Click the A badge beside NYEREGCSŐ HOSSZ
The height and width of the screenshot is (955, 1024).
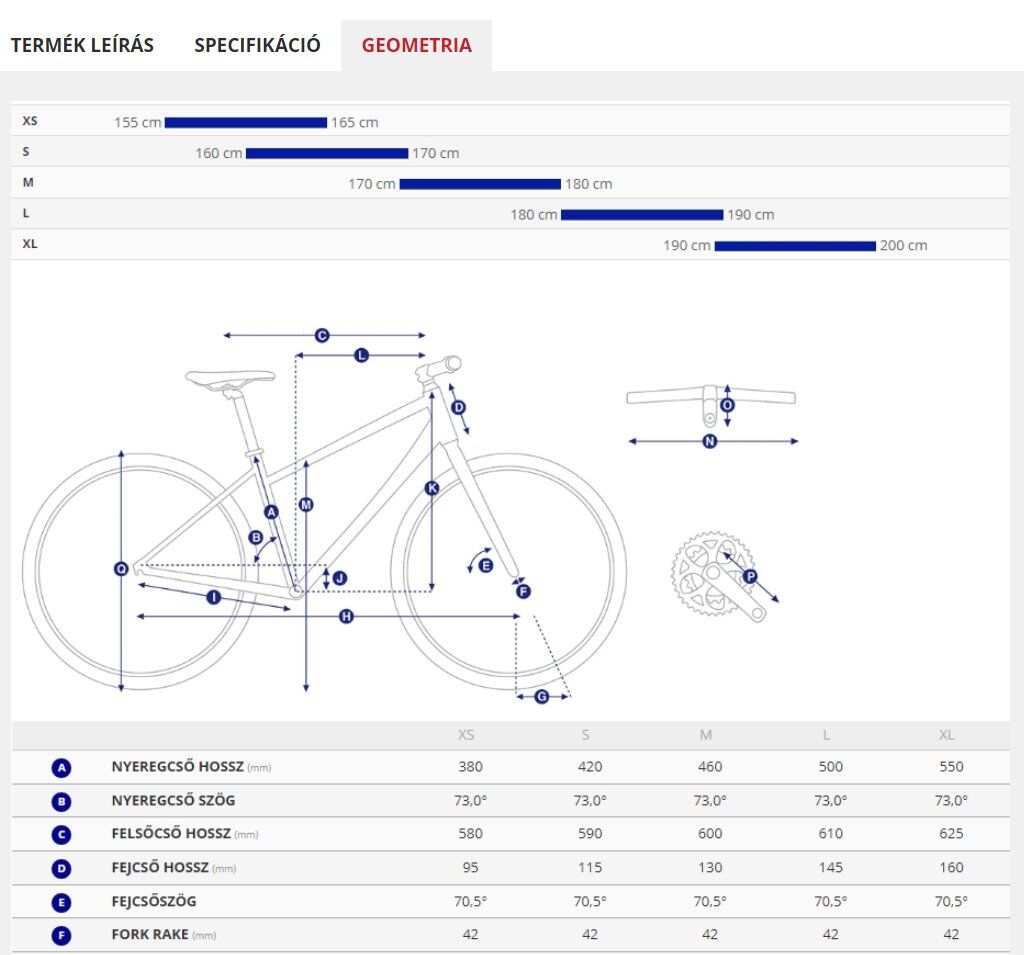(62, 768)
